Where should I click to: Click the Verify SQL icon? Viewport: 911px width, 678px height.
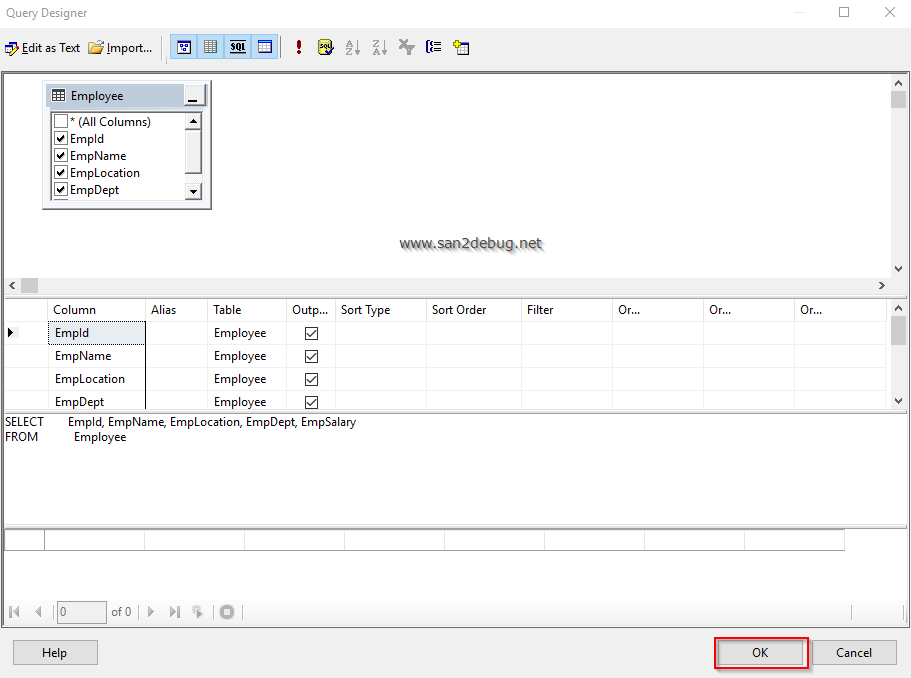coord(325,47)
